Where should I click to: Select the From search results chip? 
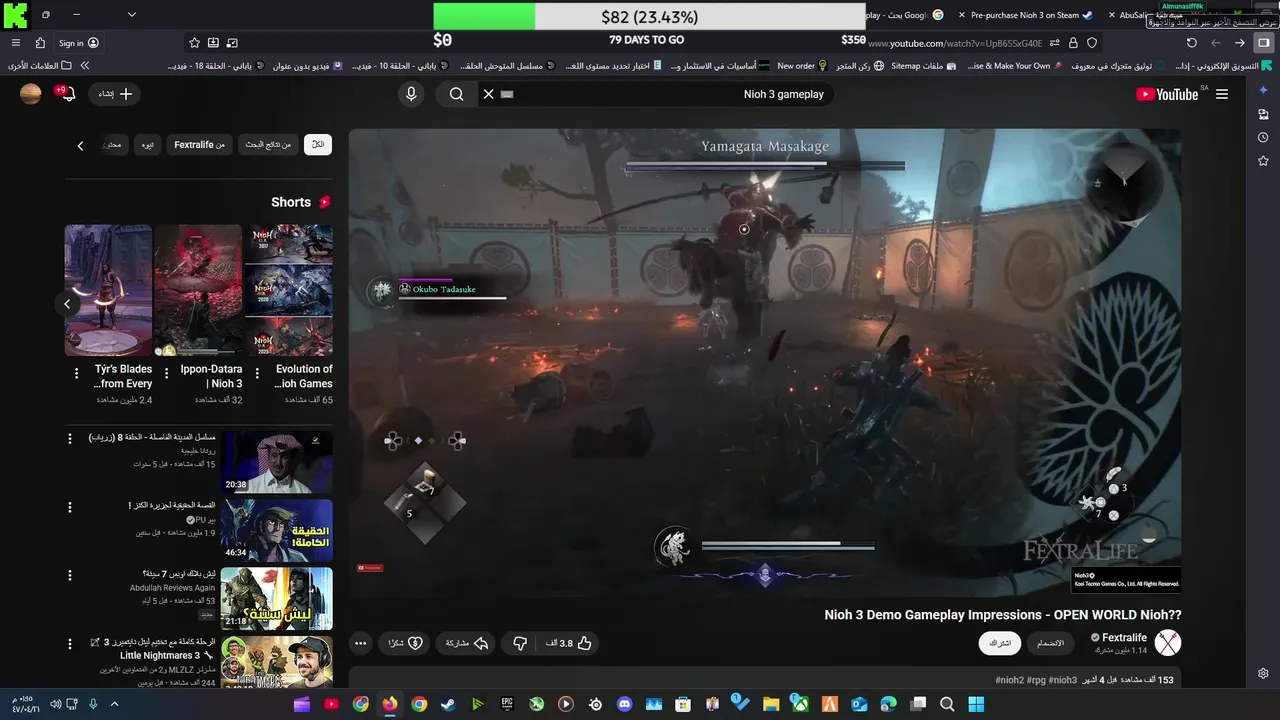pos(268,145)
